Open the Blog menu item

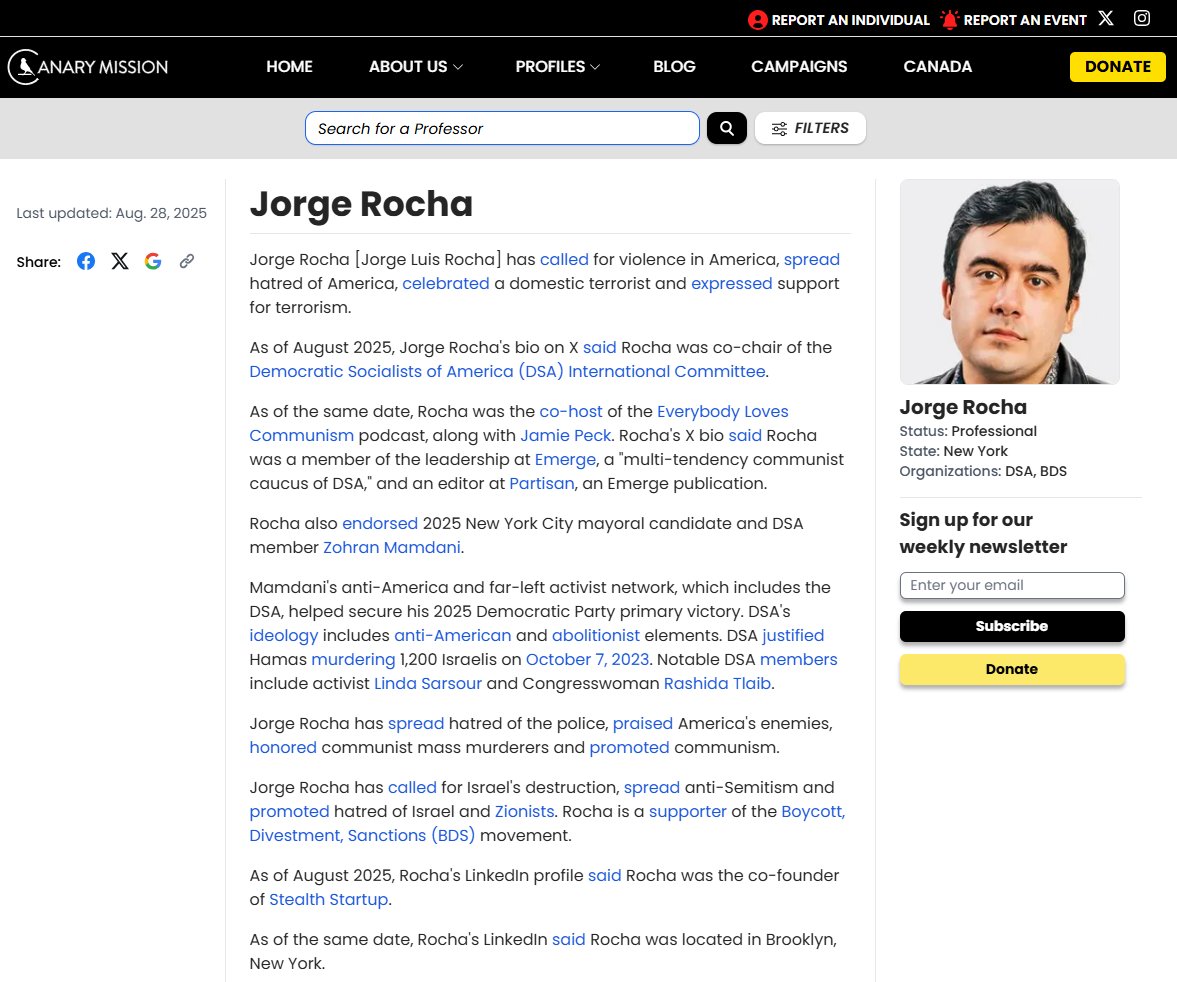coord(674,67)
